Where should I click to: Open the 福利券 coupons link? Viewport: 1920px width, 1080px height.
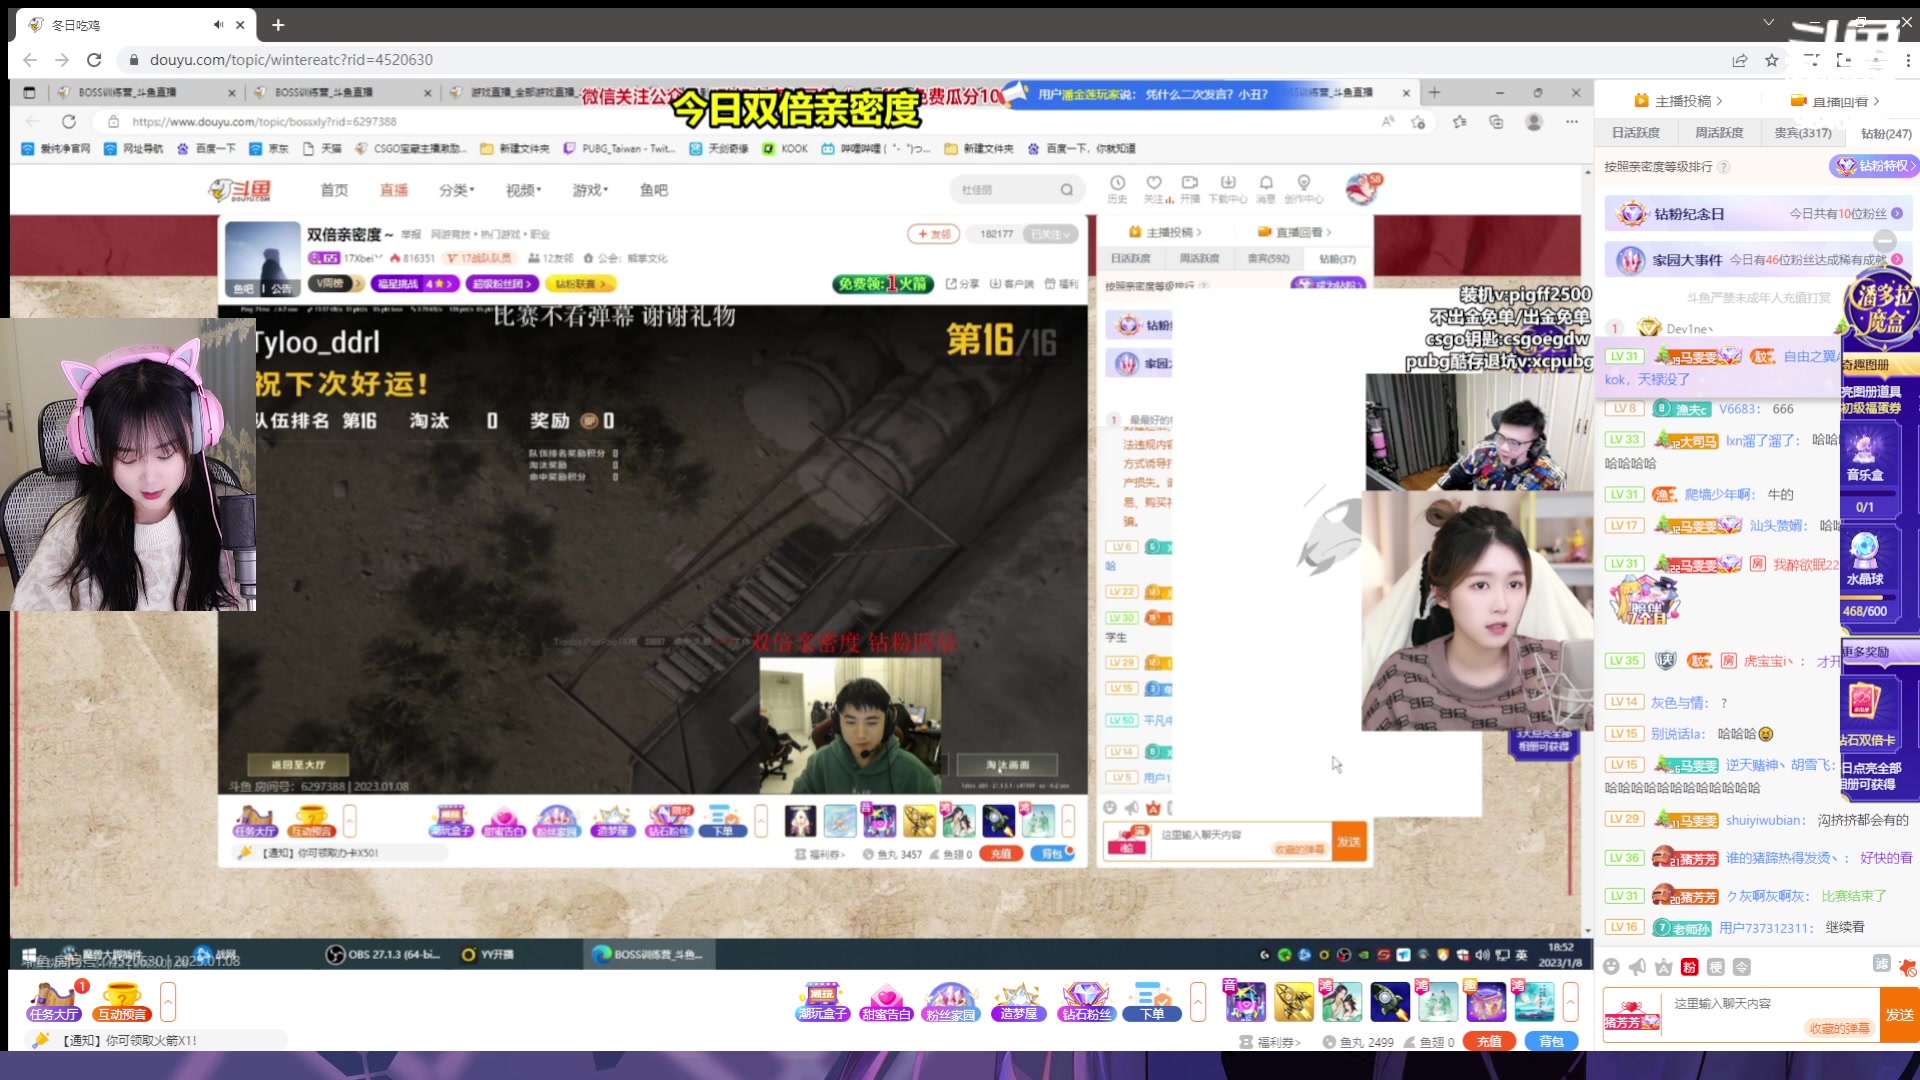pos(1270,1042)
